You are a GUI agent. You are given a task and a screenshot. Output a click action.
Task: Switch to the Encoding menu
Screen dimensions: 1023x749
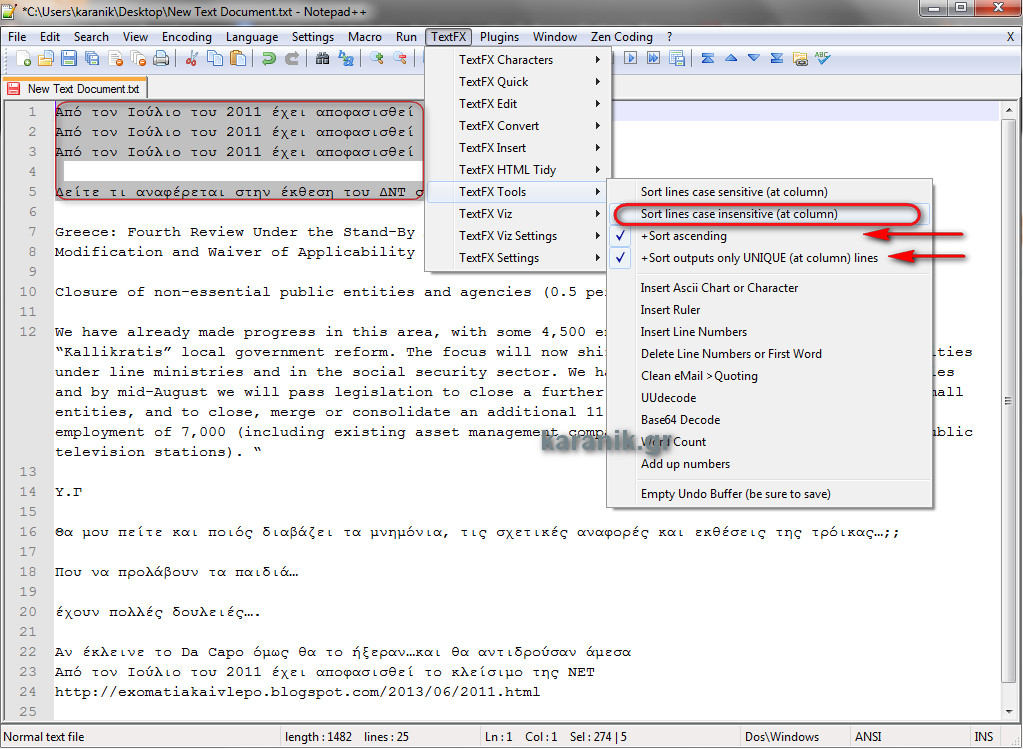(x=186, y=36)
